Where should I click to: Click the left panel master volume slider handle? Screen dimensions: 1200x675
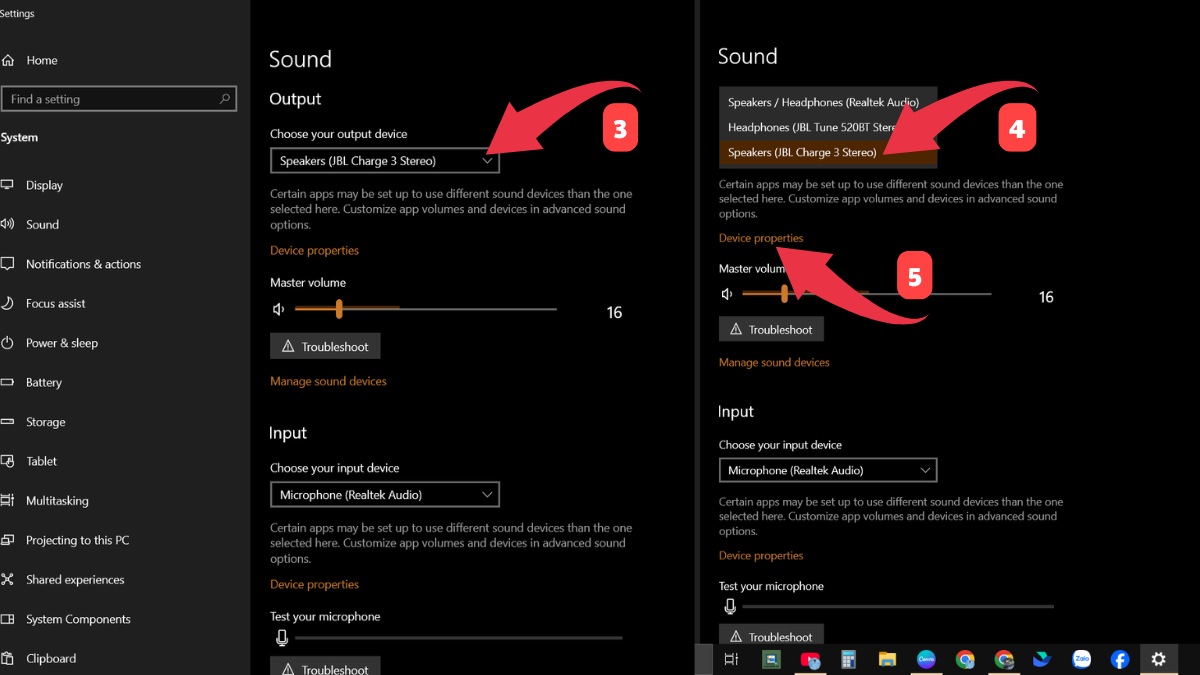pos(339,309)
